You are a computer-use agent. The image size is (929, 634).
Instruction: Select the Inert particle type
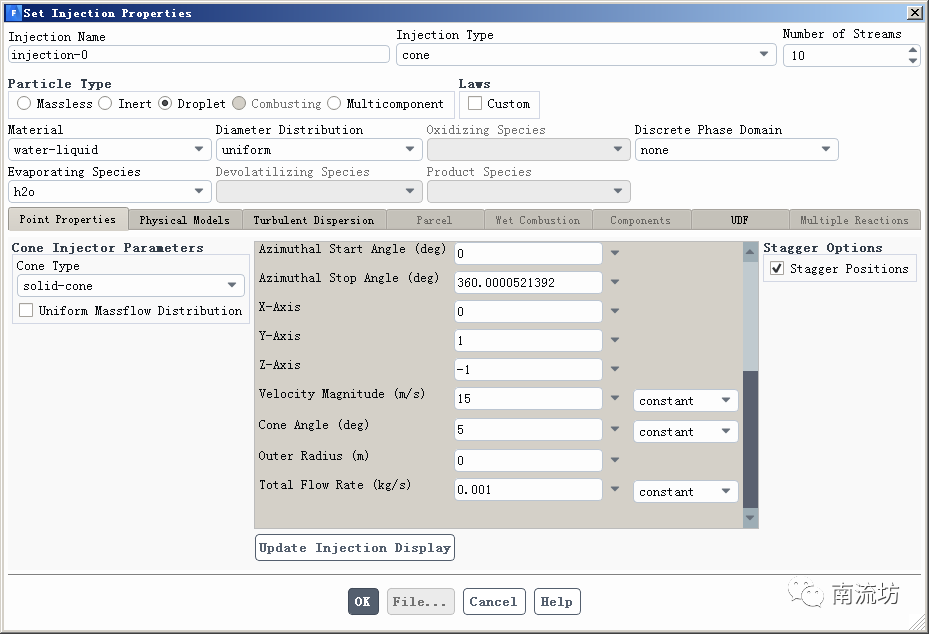click(x=105, y=103)
